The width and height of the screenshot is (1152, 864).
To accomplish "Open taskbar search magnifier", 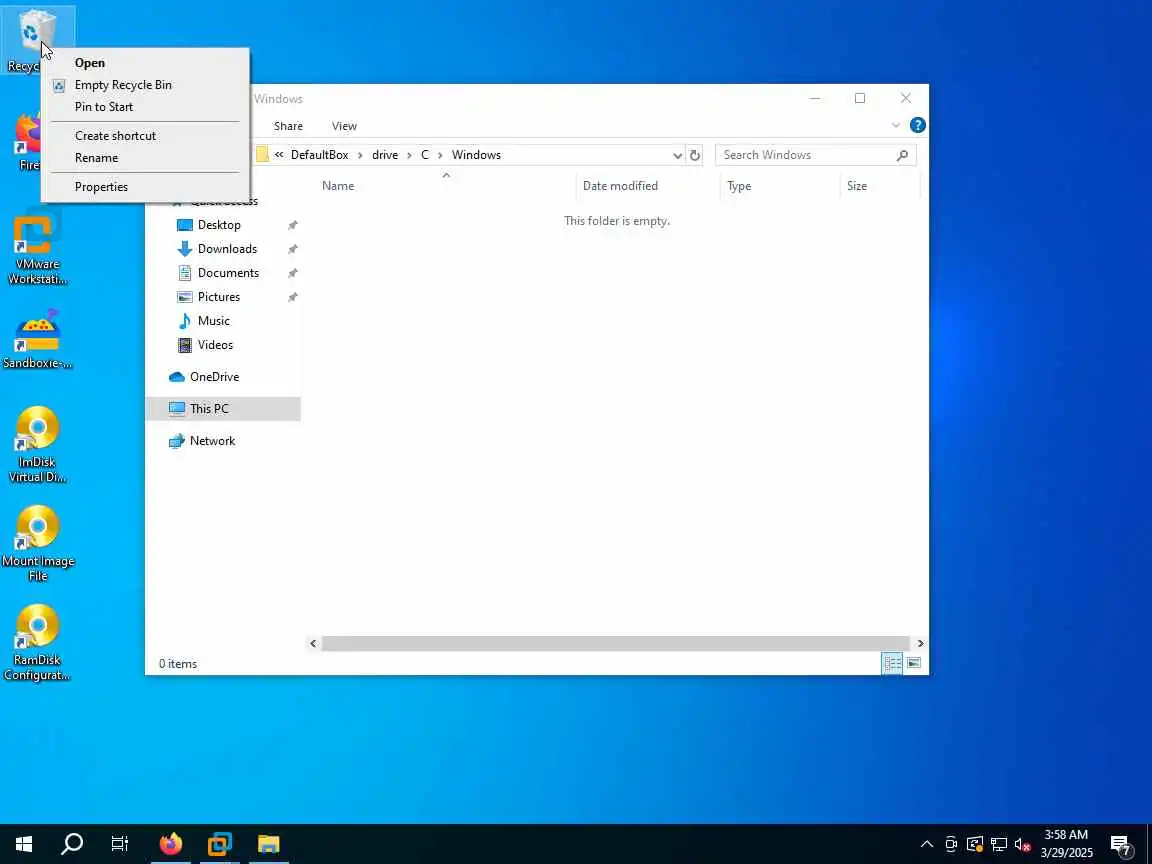I will (x=71, y=843).
